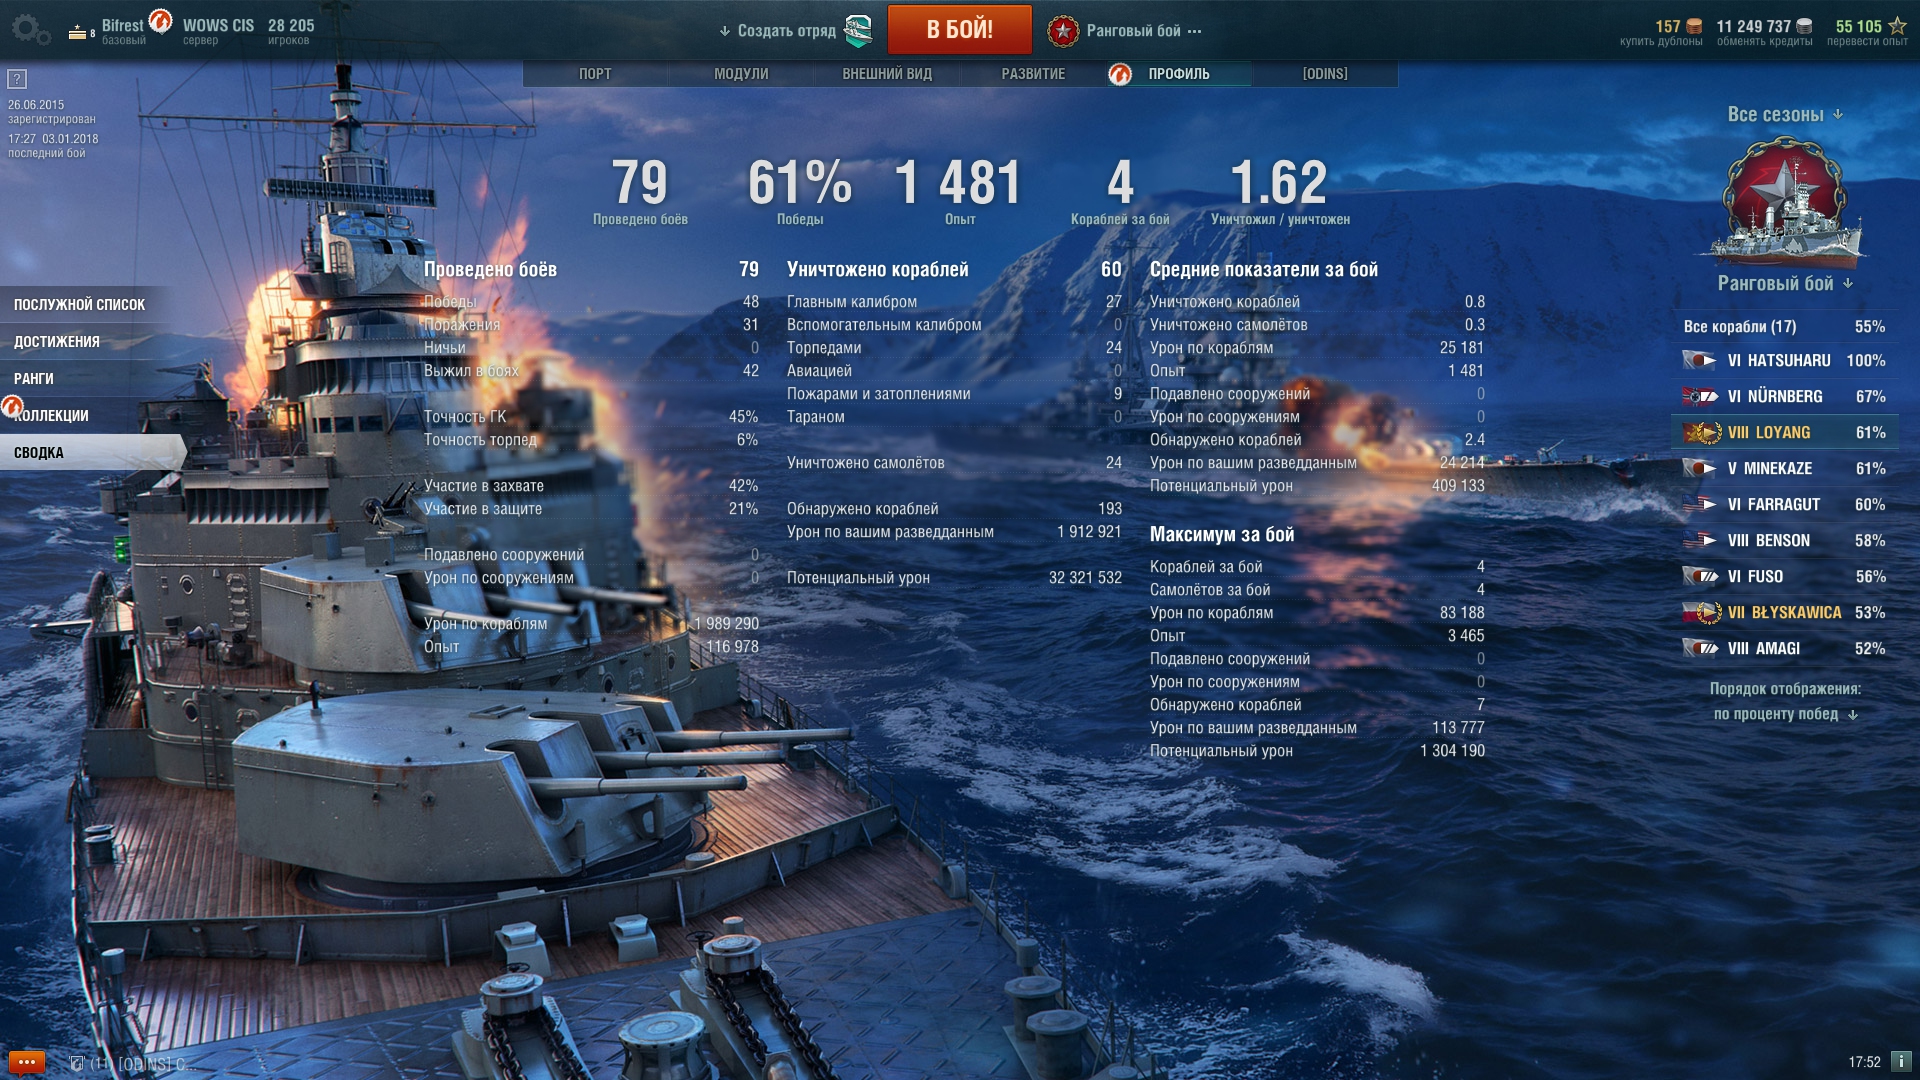Screen dimensions: 1920x1080
Task: Click the info icon near clock
Action: 1901,1062
